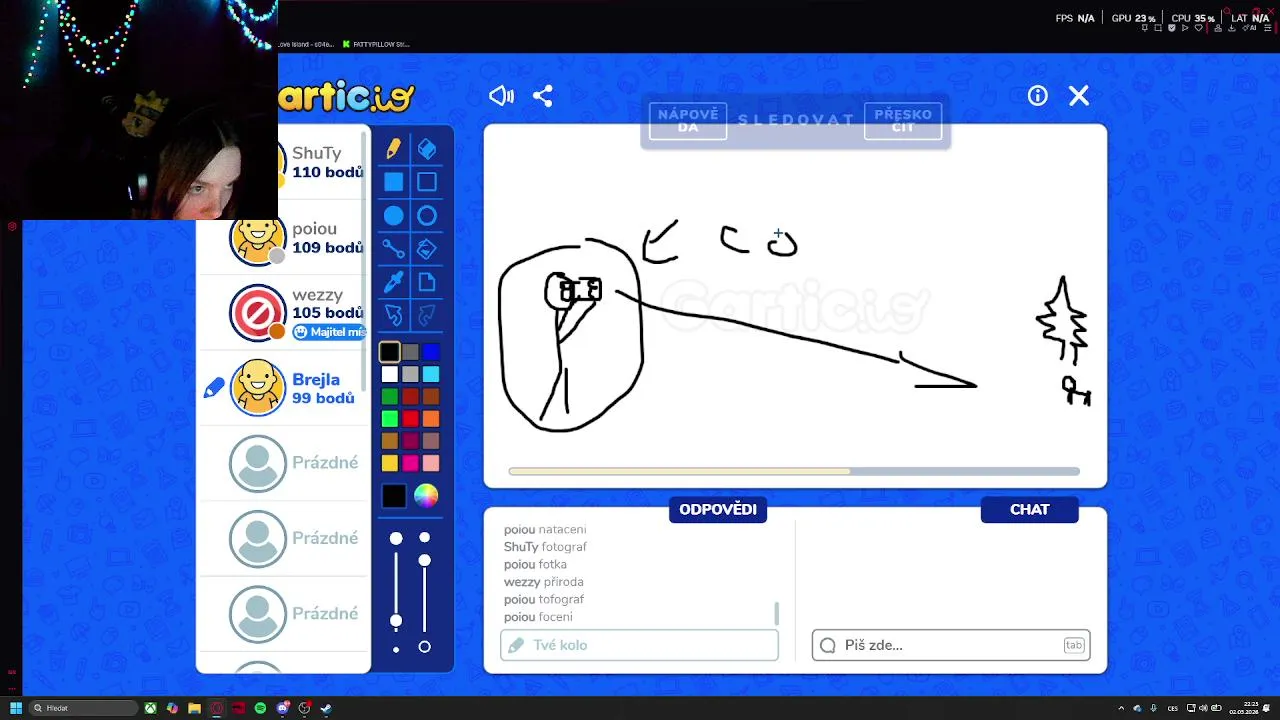Select the pencil drawing tool

393,149
